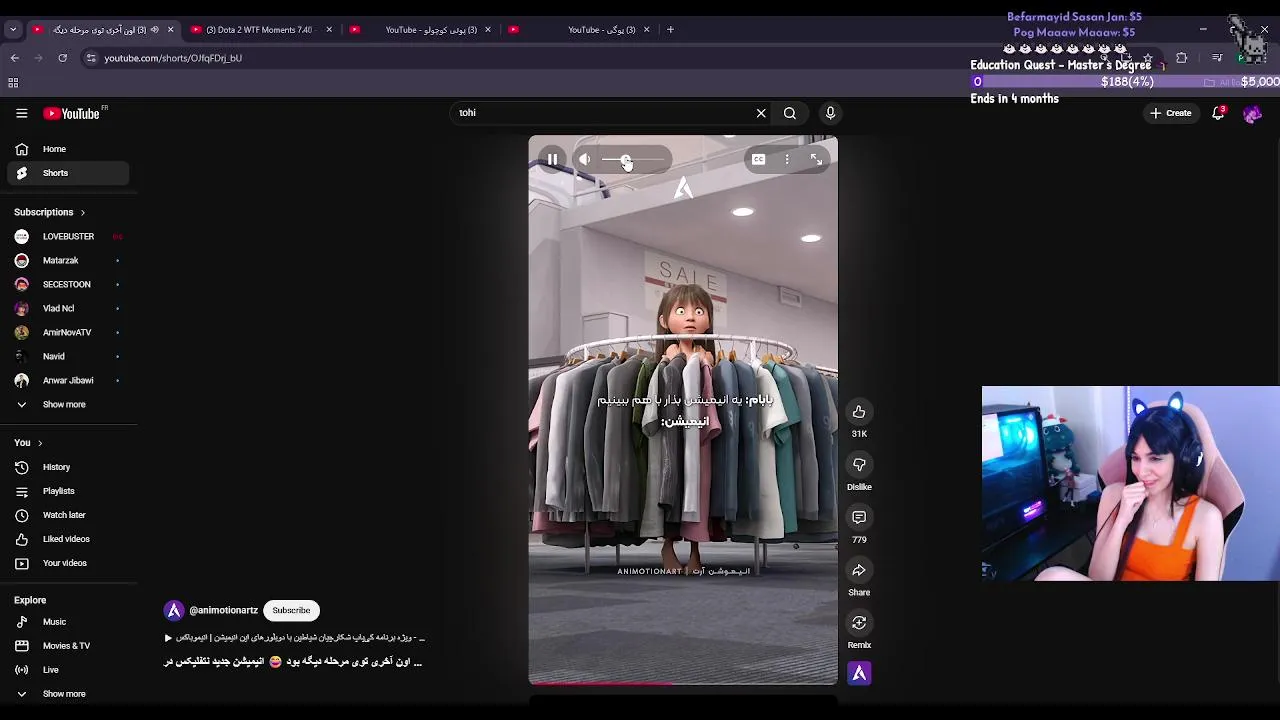Reload the page
The image size is (1280, 720).
[62, 58]
